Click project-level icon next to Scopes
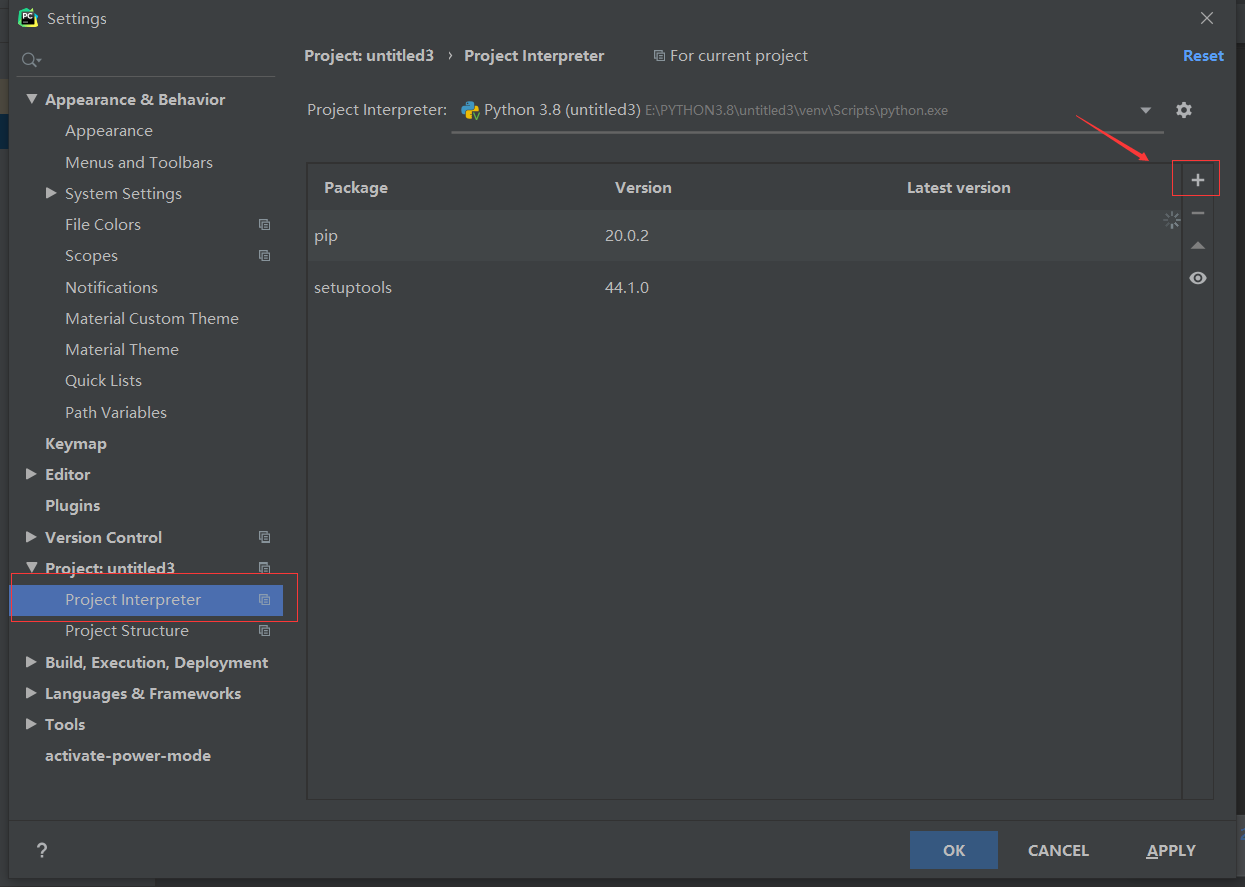This screenshot has width=1245, height=887. click(x=264, y=256)
